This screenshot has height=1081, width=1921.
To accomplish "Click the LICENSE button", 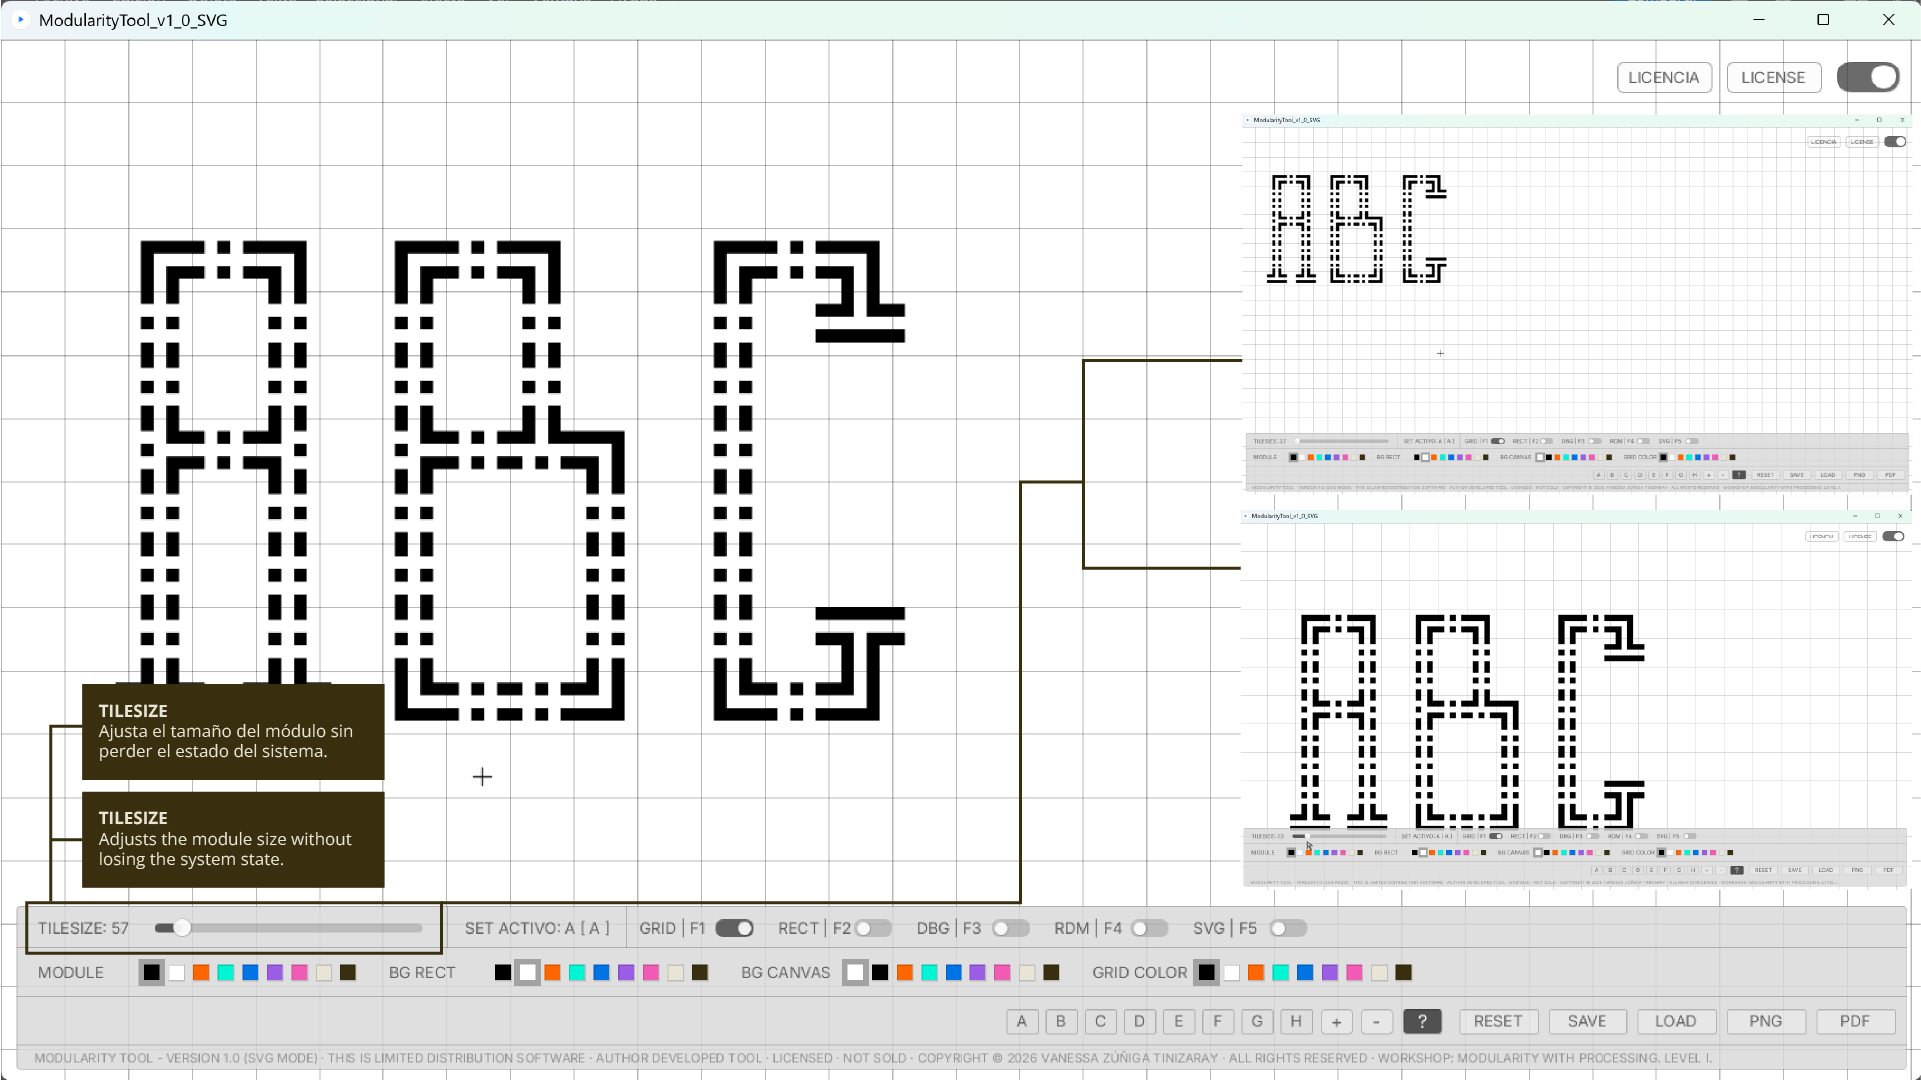I will 1772,77.
